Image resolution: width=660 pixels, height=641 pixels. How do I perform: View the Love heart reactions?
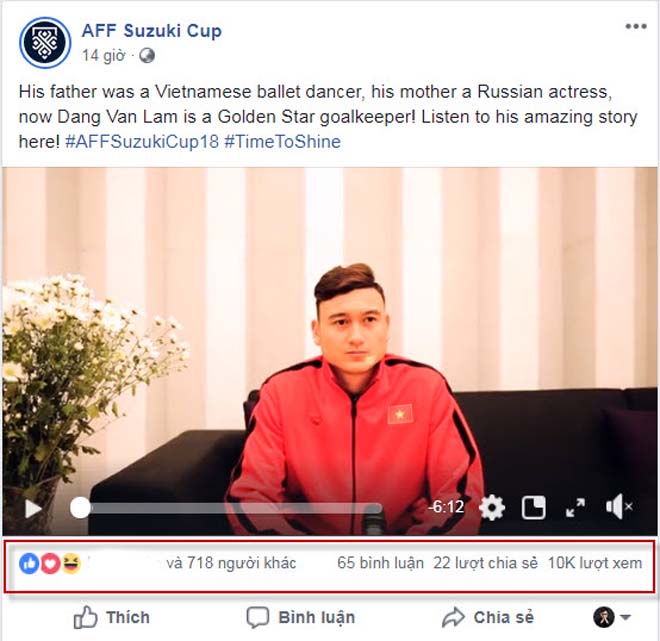pos(50,563)
